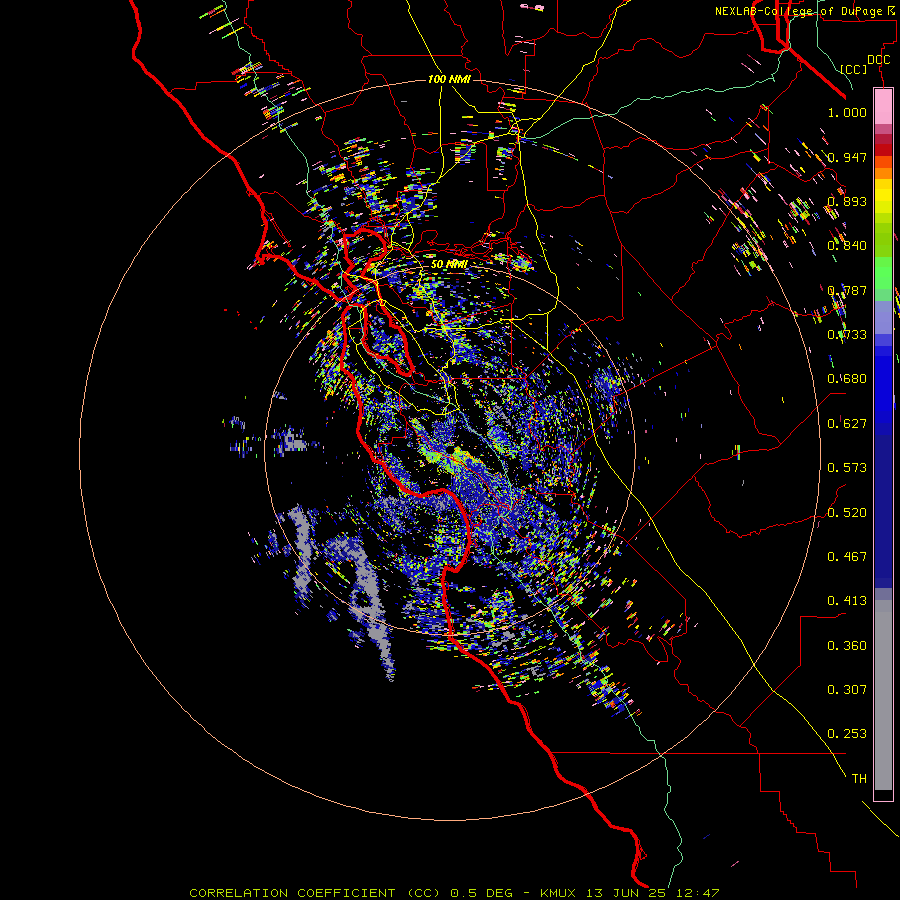This screenshot has width=900, height=900.
Task: Click the 0.733 legend label
Action: point(847,335)
